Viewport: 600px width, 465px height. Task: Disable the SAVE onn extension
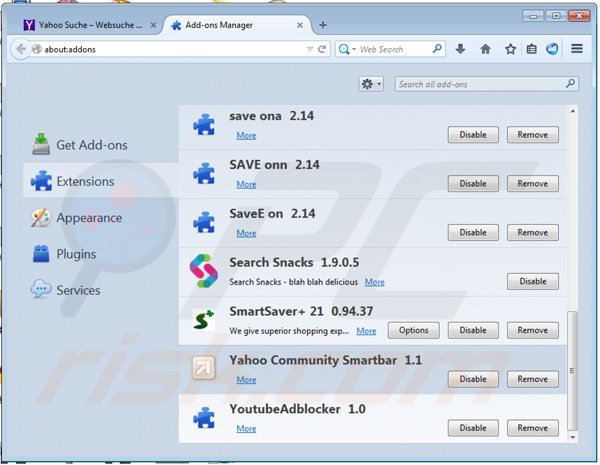click(473, 184)
